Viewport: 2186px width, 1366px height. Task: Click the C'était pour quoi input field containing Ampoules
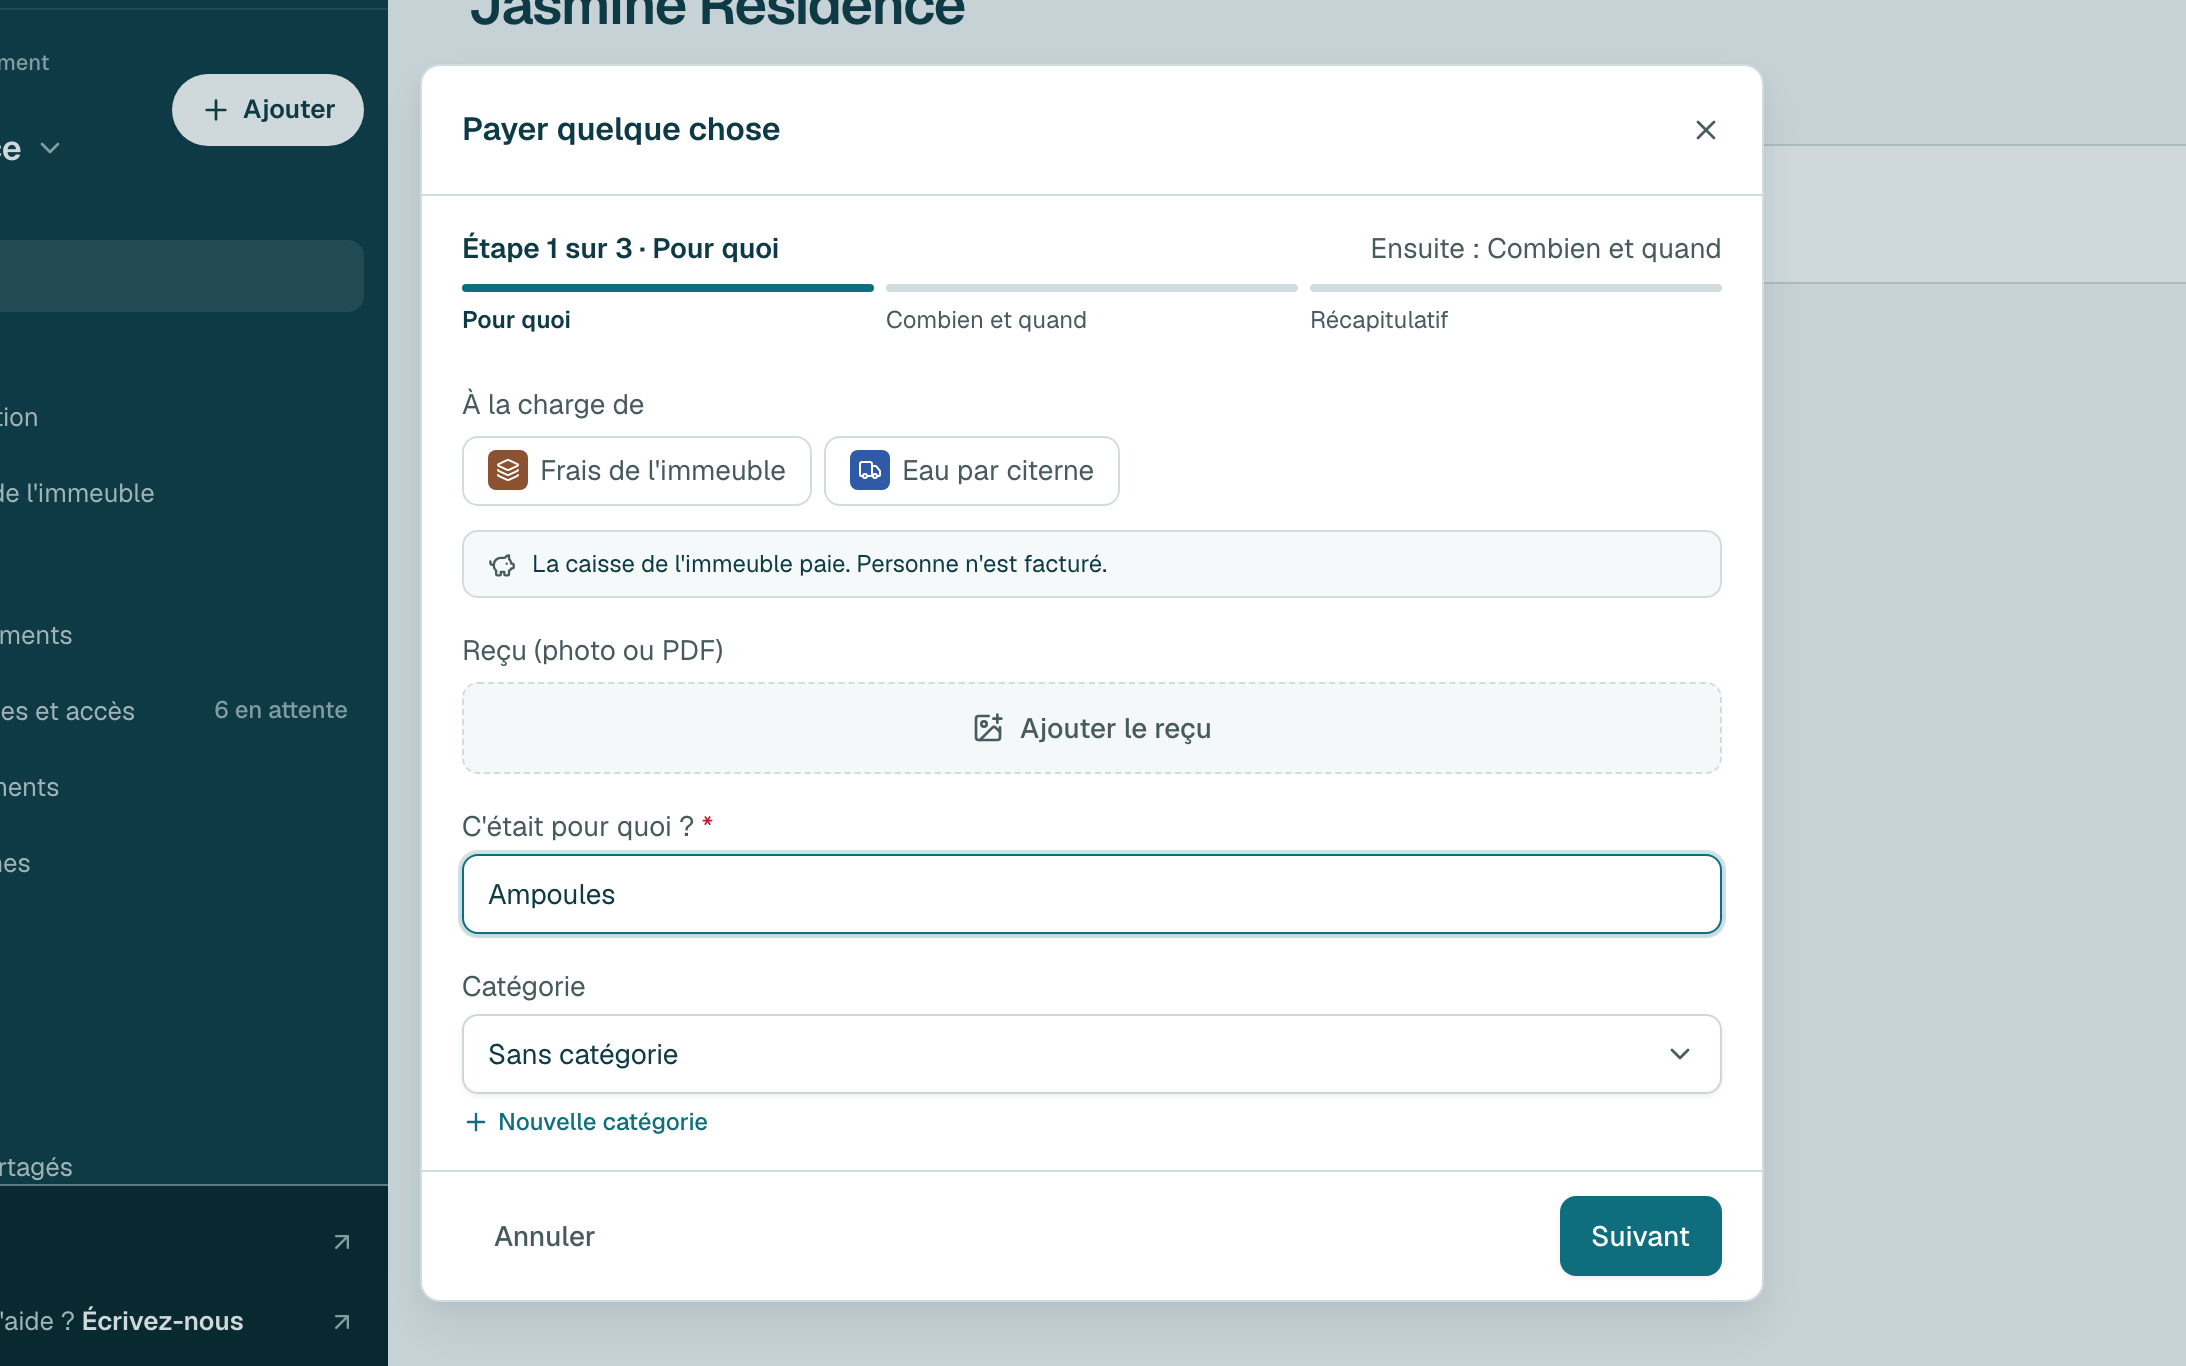coord(1092,894)
